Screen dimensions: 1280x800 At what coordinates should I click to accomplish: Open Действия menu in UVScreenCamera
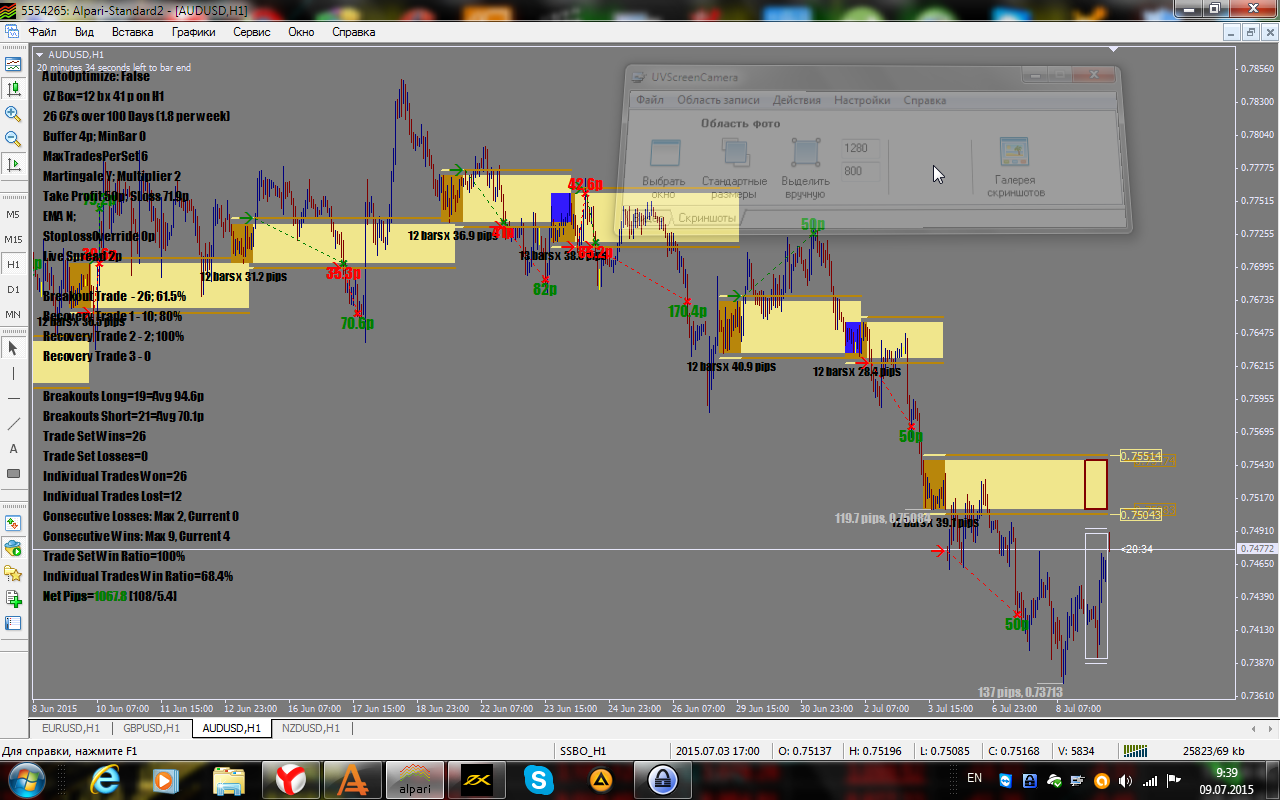(x=797, y=100)
